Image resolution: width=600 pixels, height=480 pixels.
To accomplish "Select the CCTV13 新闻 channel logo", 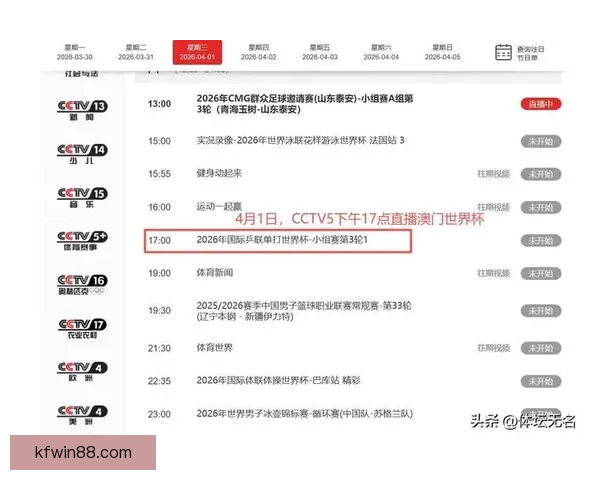I will click(x=82, y=110).
